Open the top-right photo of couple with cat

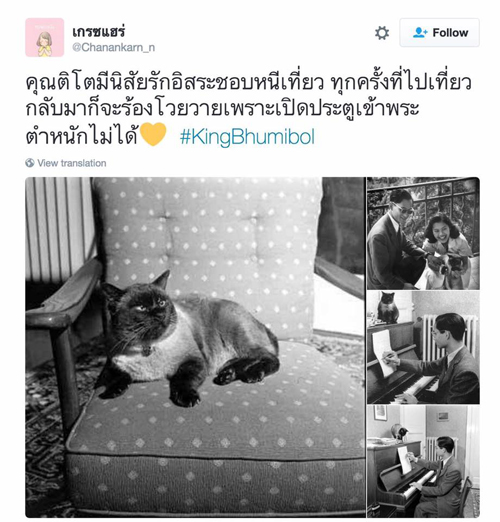pyautogui.click(x=423, y=233)
